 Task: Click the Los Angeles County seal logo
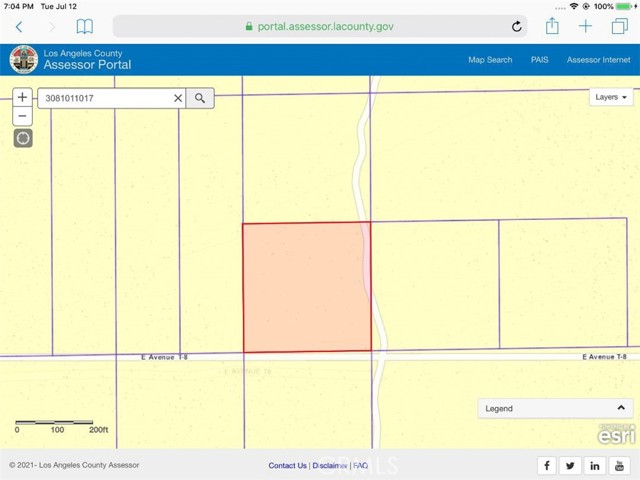[24, 60]
